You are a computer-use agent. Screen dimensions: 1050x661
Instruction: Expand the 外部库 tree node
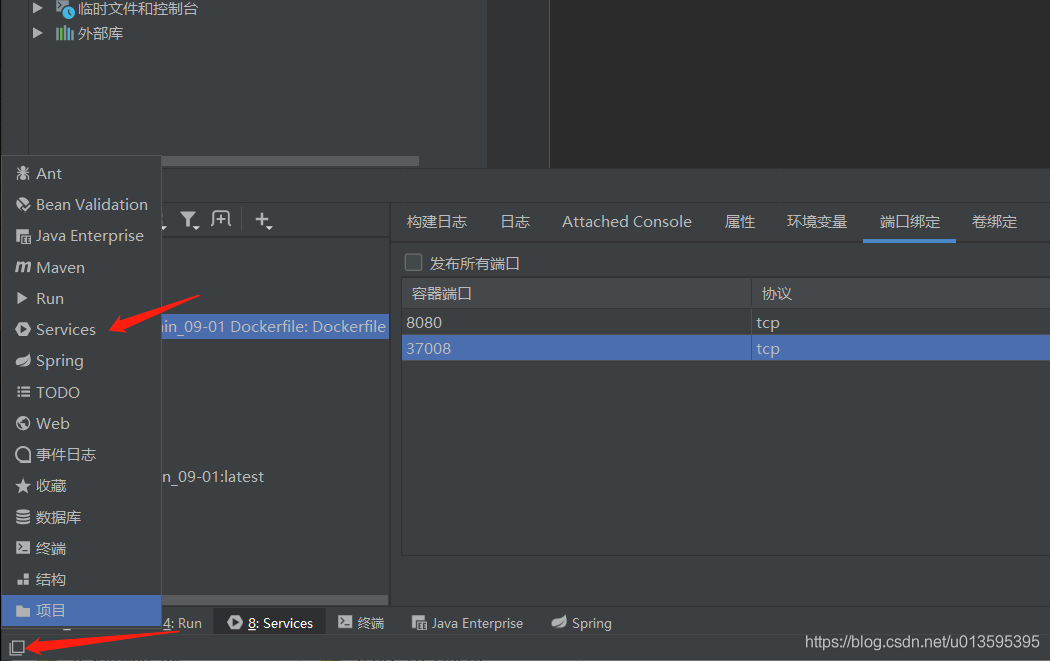(x=38, y=33)
